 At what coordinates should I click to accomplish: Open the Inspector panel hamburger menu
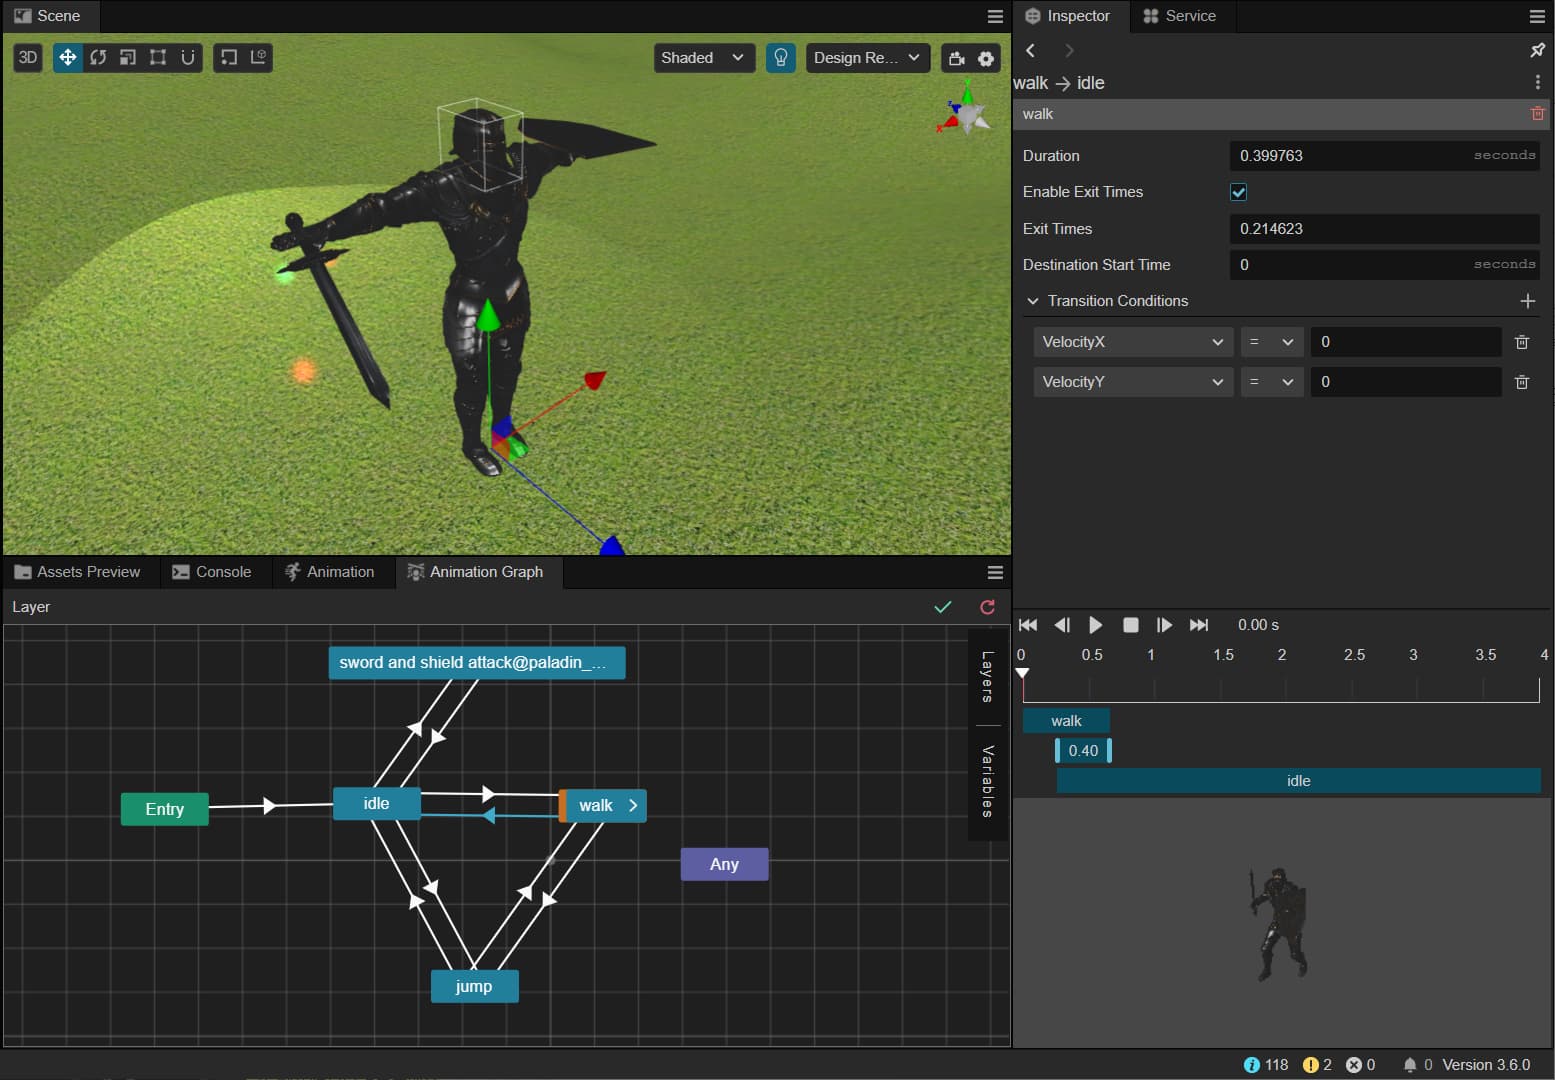1537,16
